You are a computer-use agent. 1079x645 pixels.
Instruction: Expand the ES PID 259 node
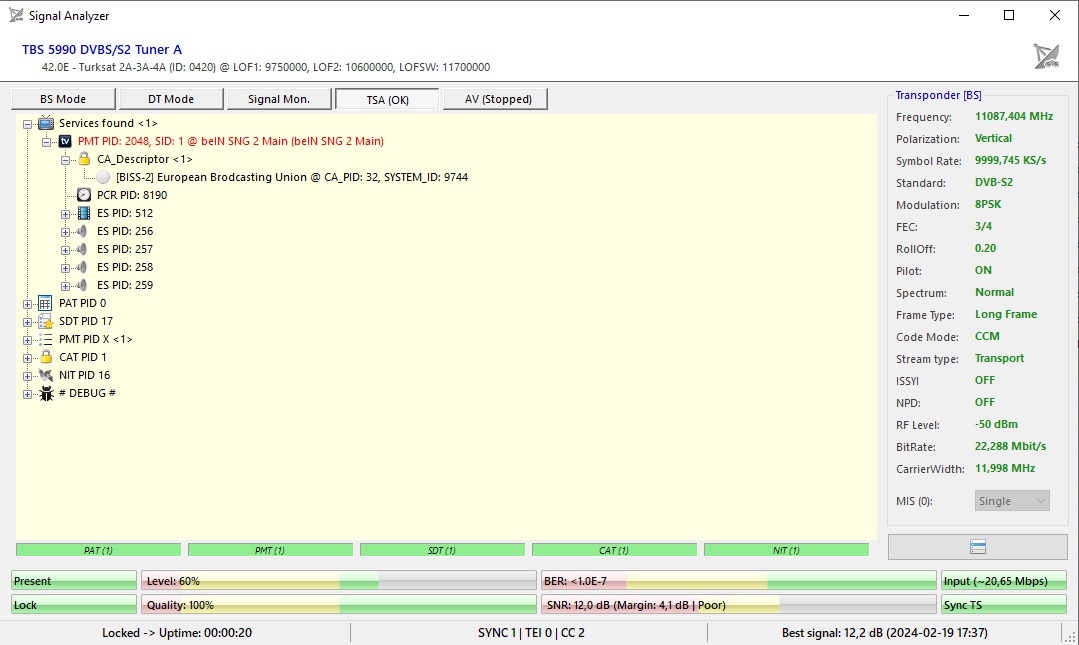[x=65, y=286]
